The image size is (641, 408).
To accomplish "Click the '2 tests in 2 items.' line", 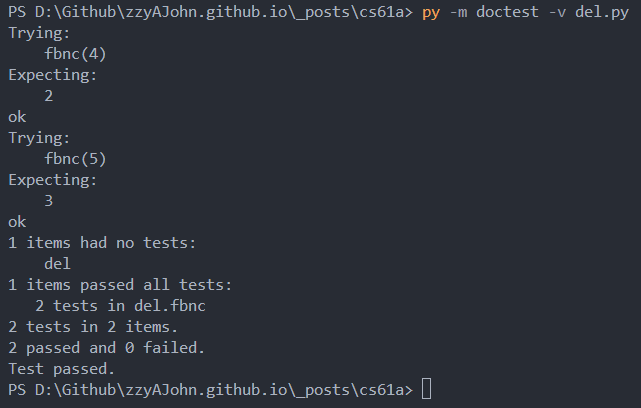I will tap(93, 327).
